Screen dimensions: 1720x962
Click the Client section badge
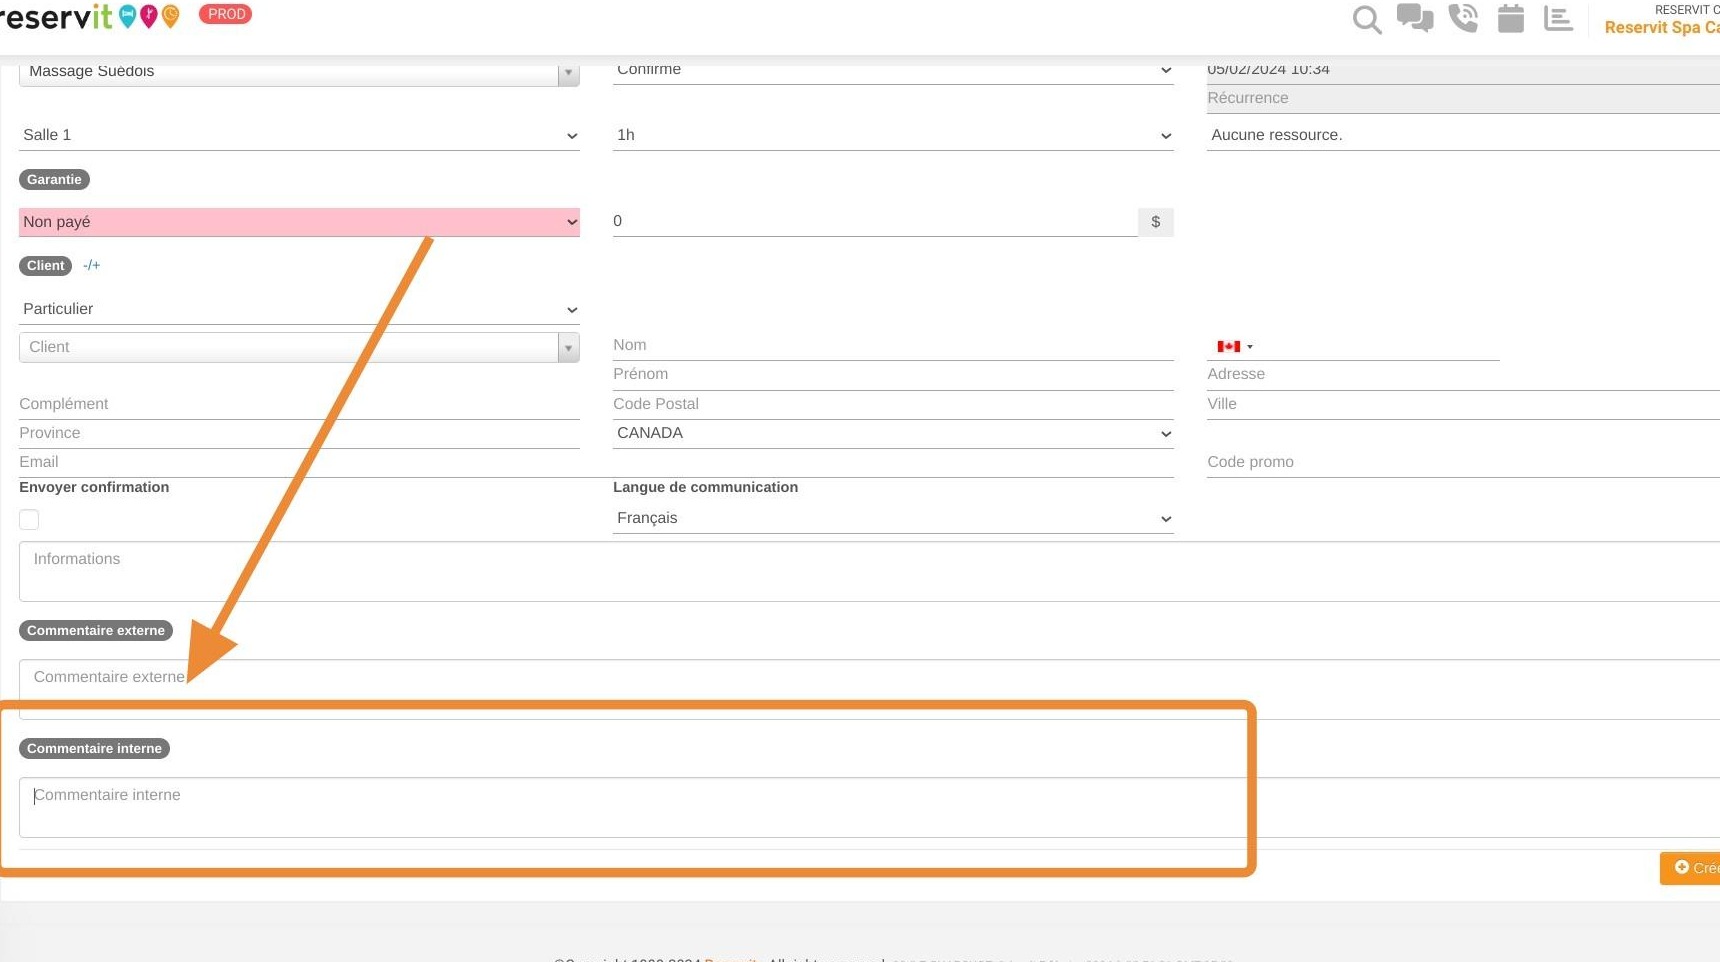46,266
